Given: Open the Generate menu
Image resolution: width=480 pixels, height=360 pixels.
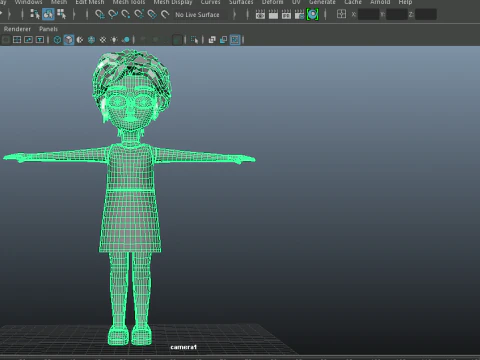Looking at the screenshot, I should pyautogui.click(x=322, y=2).
